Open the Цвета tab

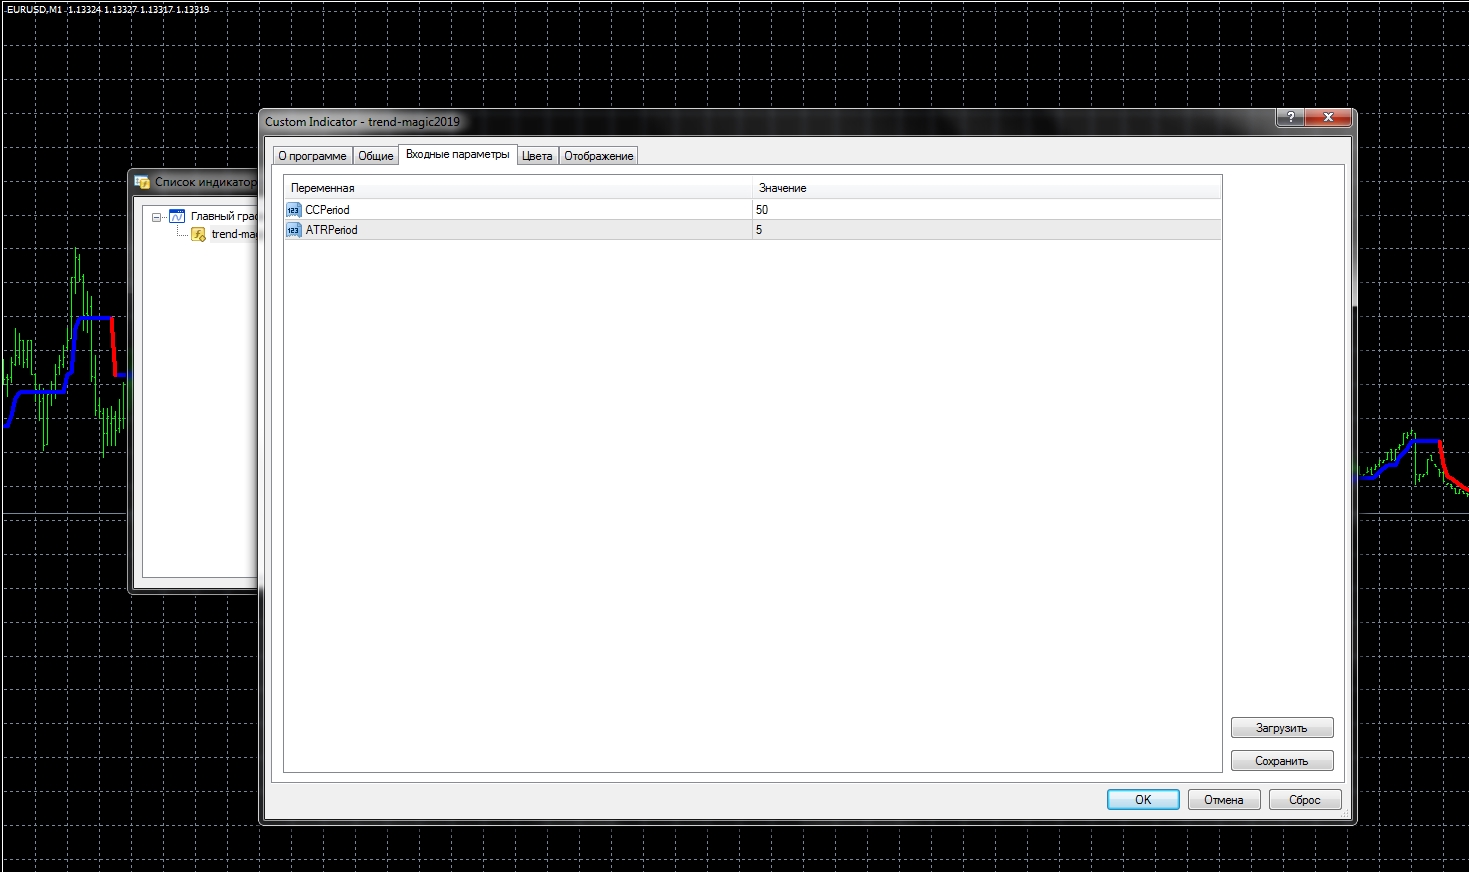(537, 156)
